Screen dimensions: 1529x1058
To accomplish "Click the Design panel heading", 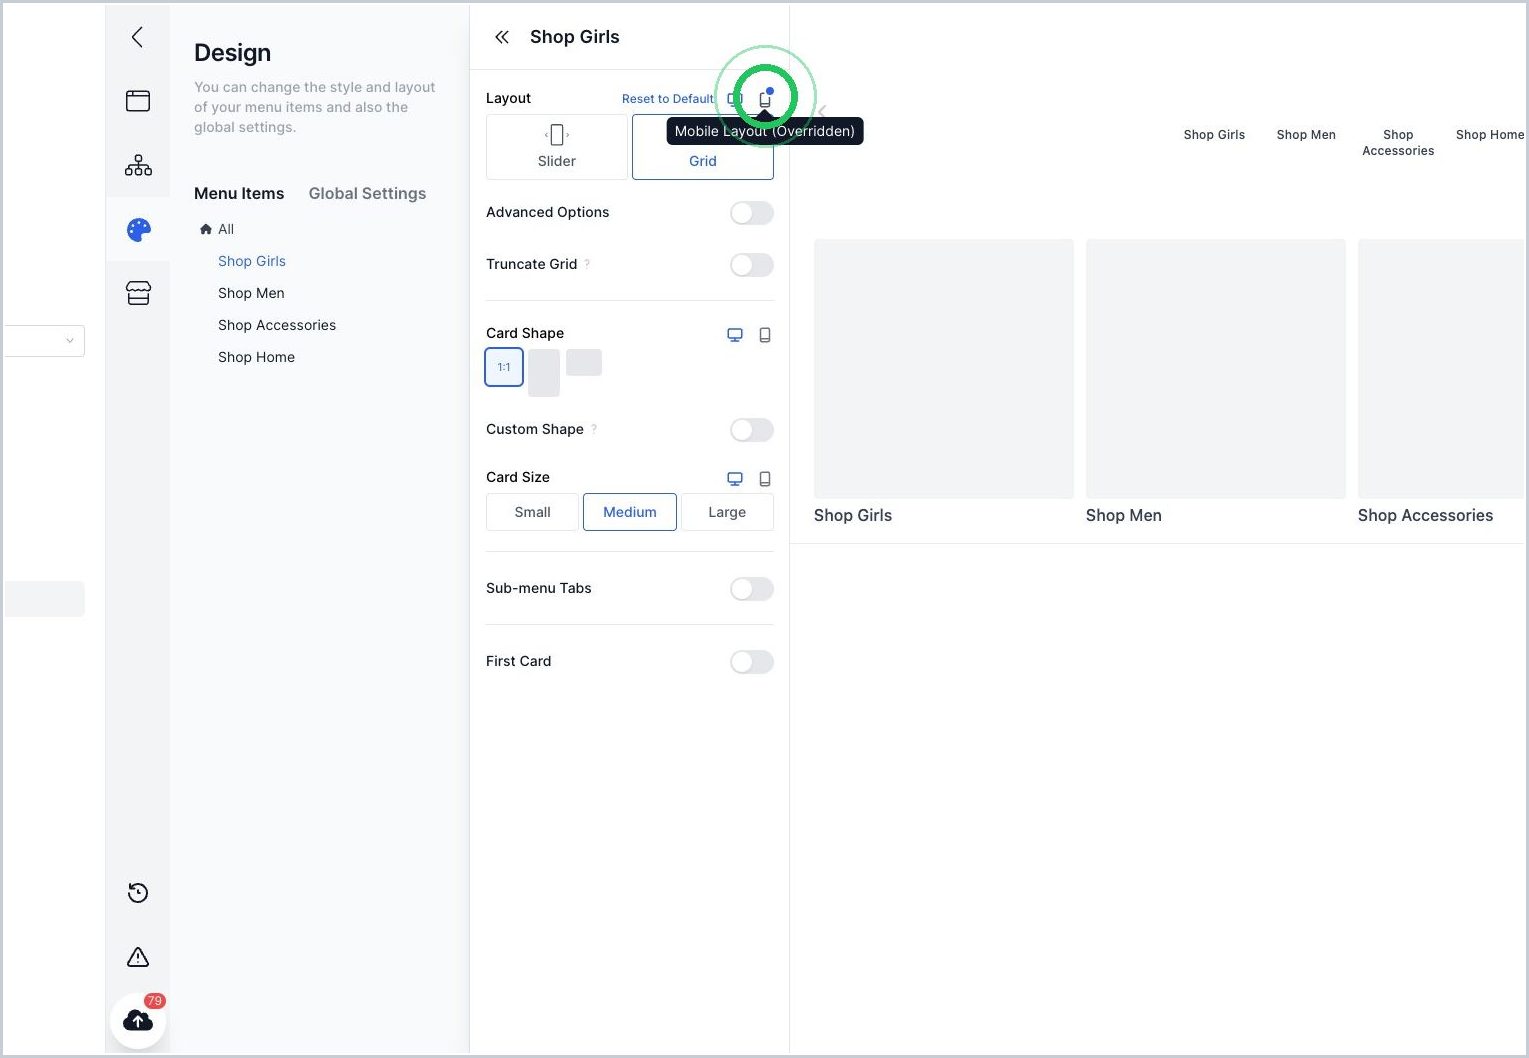I will [x=232, y=53].
